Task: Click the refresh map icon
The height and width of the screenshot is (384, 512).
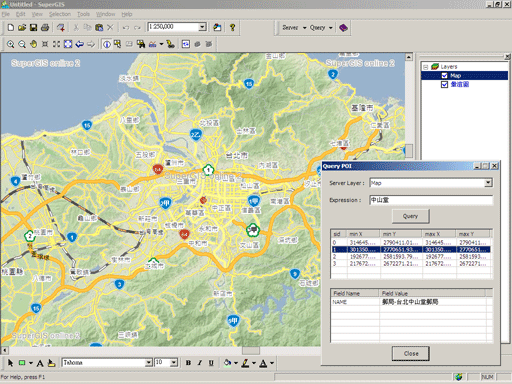Action: (x=186, y=44)
